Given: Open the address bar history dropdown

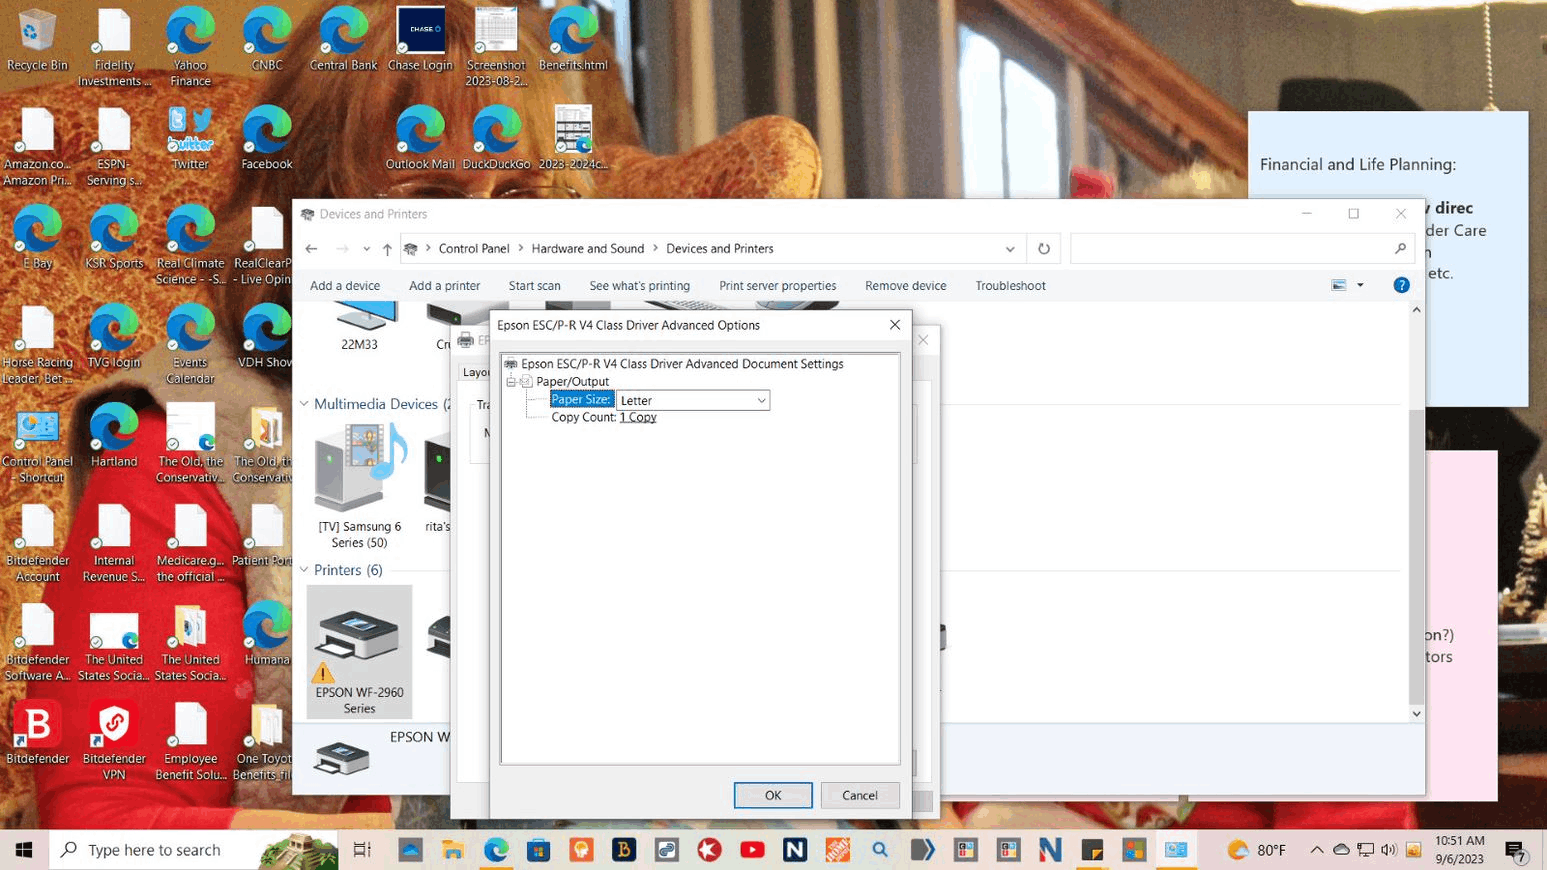Looking at the screenshot, I should (1010, 249).
